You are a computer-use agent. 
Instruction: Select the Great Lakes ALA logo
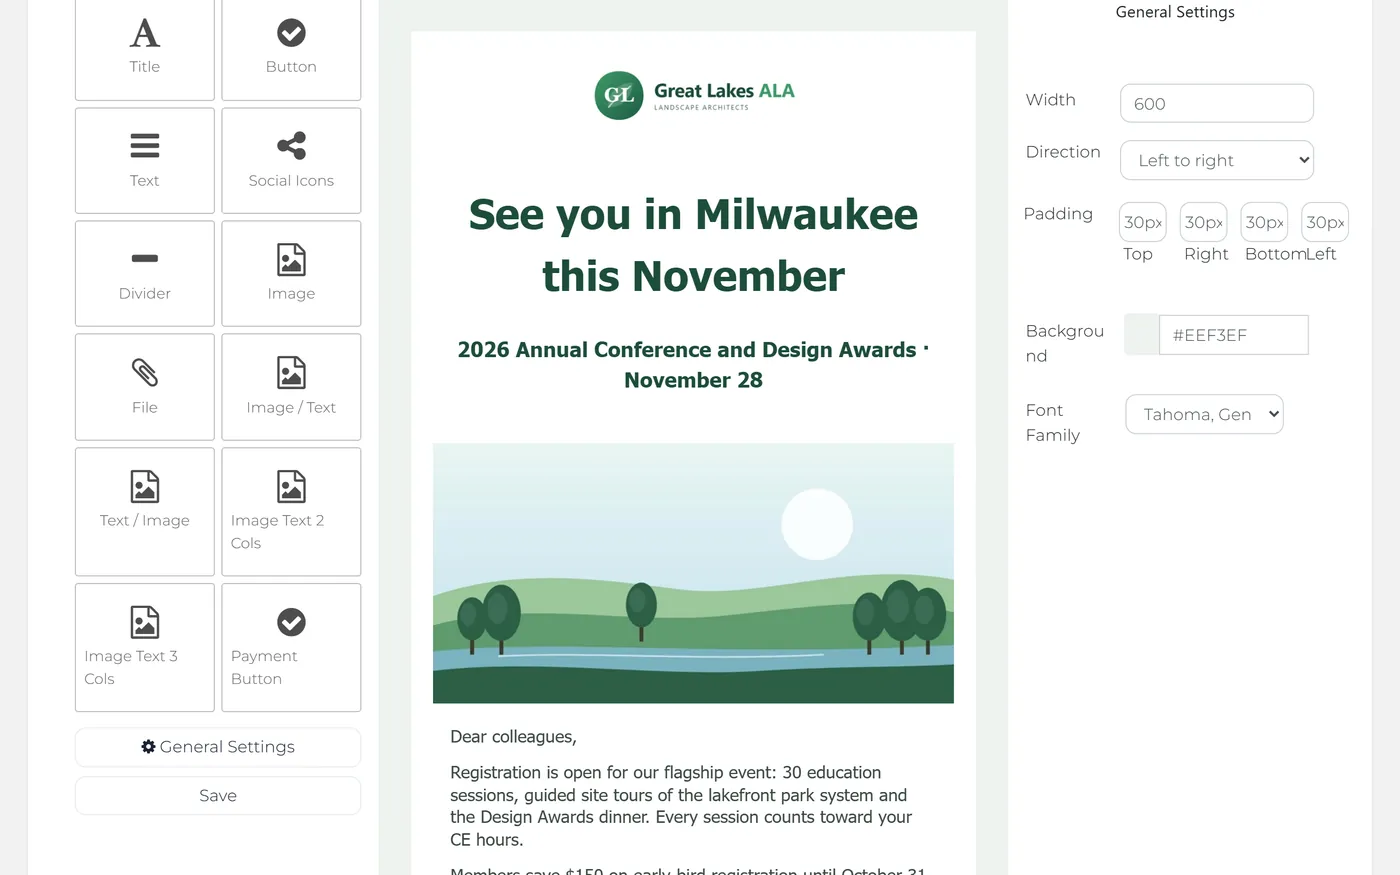click(x=694, y=95)
